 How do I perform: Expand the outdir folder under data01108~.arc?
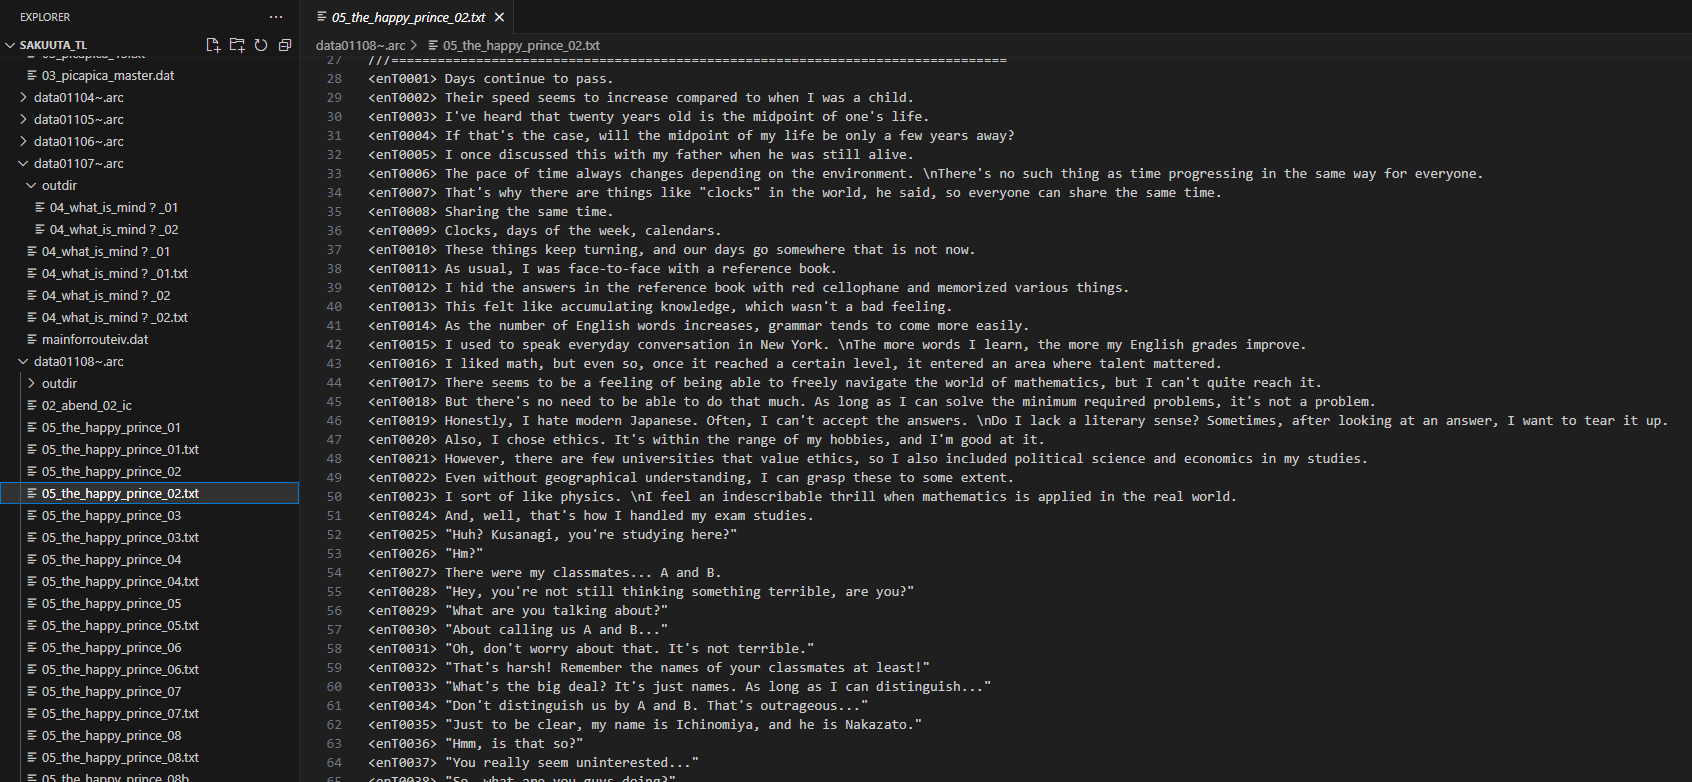32,383
